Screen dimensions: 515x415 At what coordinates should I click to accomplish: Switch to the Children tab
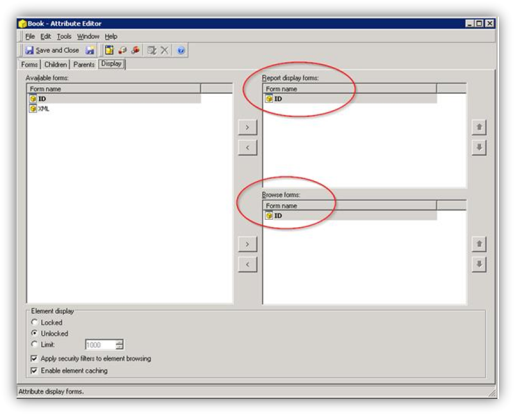(55, 64)
